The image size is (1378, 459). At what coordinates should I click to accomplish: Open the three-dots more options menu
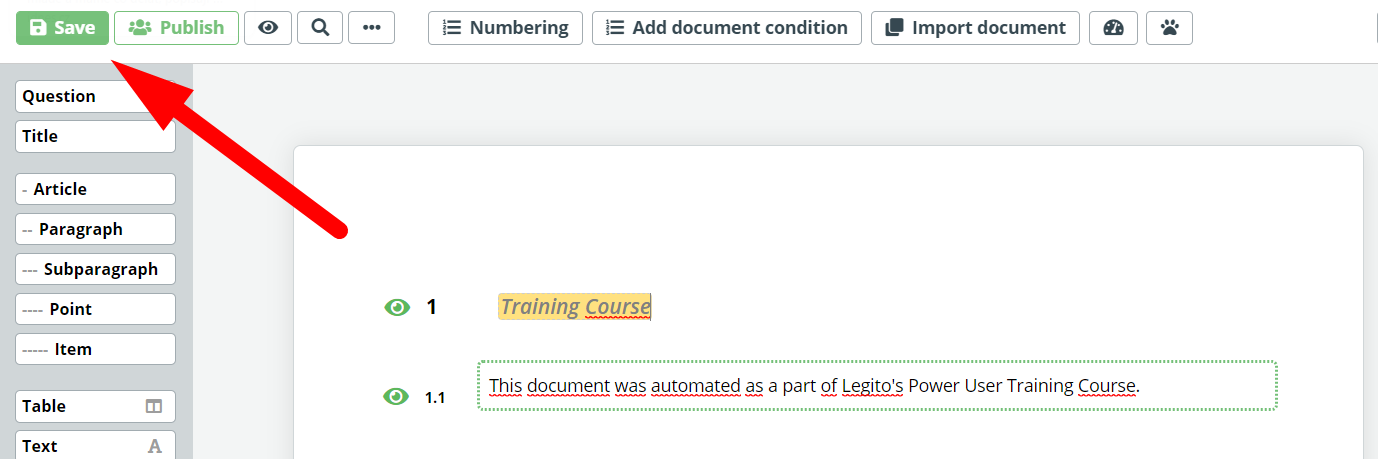371,28
